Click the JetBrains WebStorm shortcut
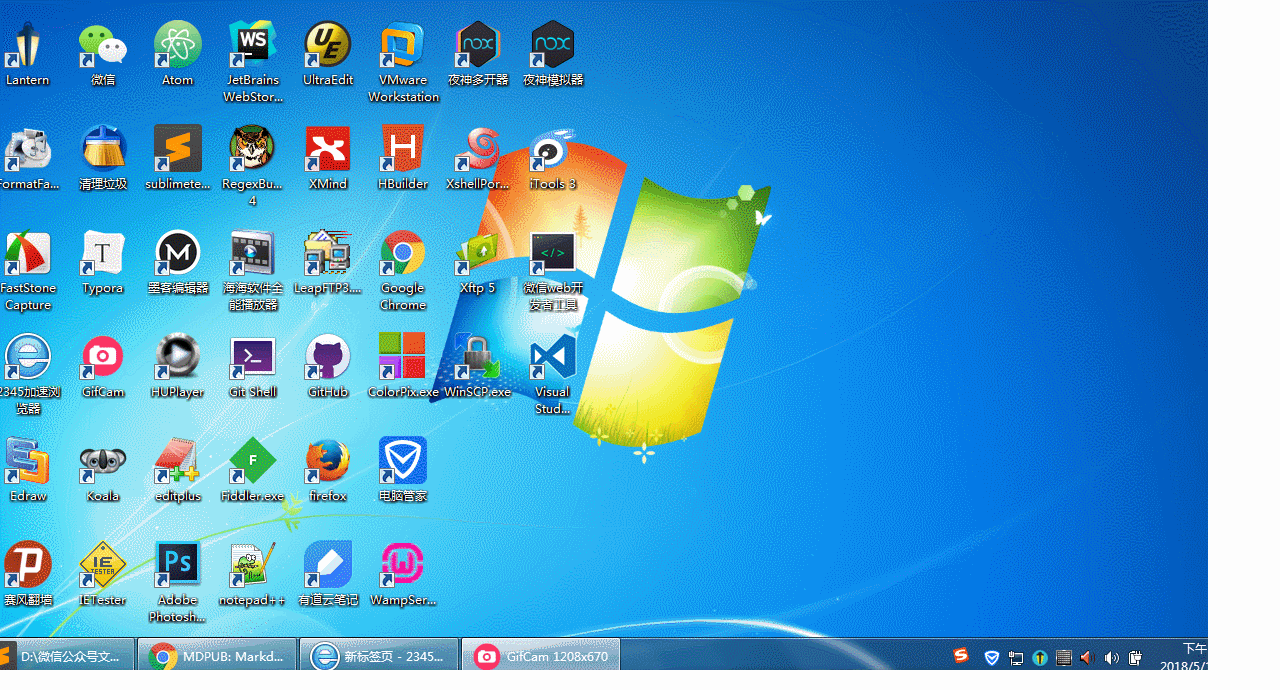The width and height of the screenshot is (1280, 690). click(x=253, y=62)
